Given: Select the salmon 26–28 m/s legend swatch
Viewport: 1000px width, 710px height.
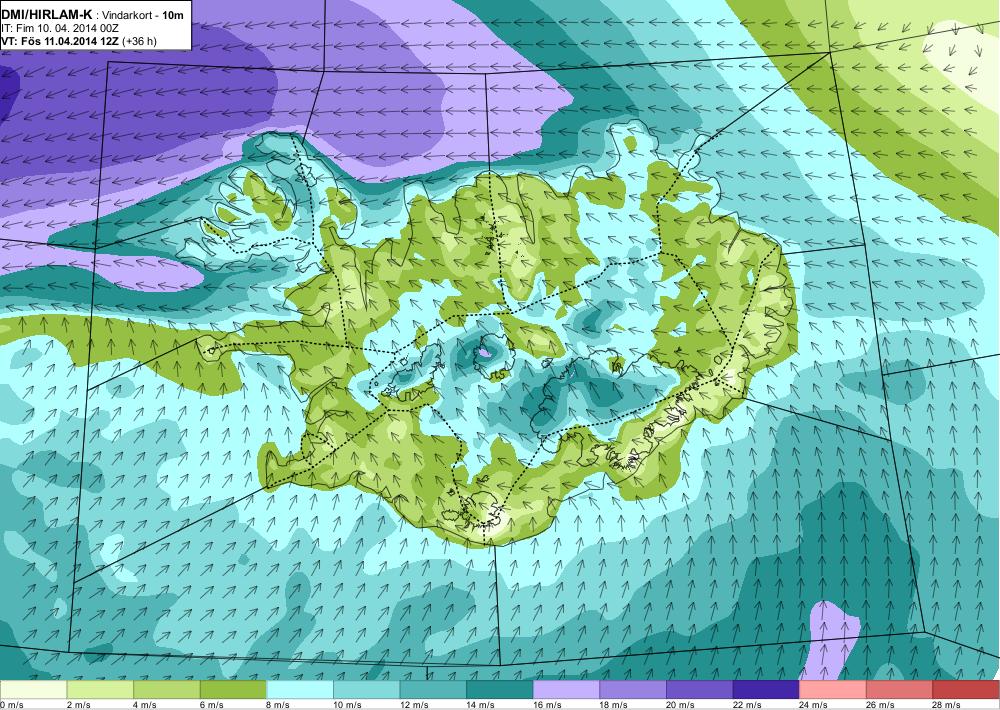Looking at the screenshot, I should tap(900, 690).
